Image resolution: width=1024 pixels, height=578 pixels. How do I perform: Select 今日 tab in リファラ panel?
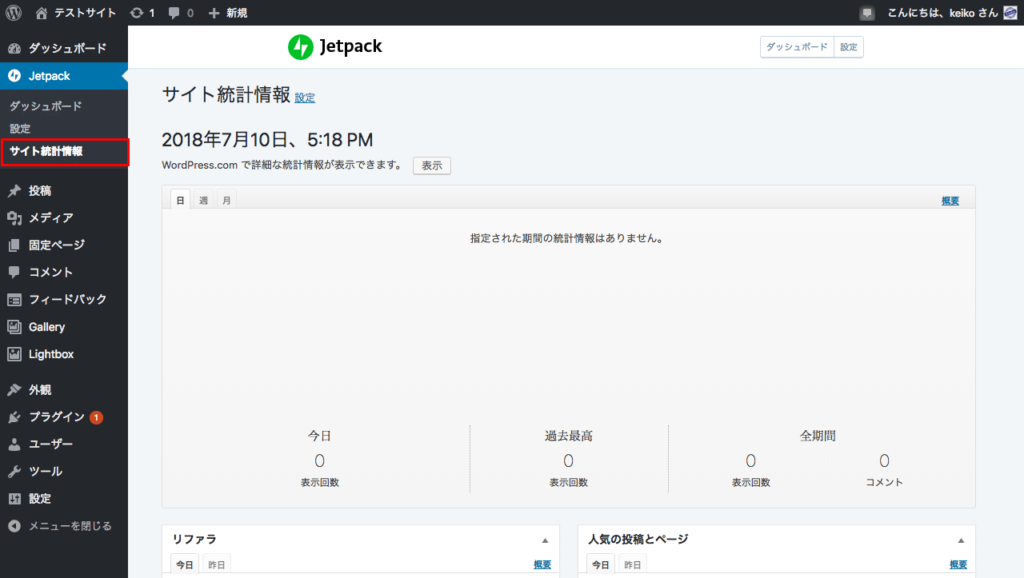click(185, 564)
